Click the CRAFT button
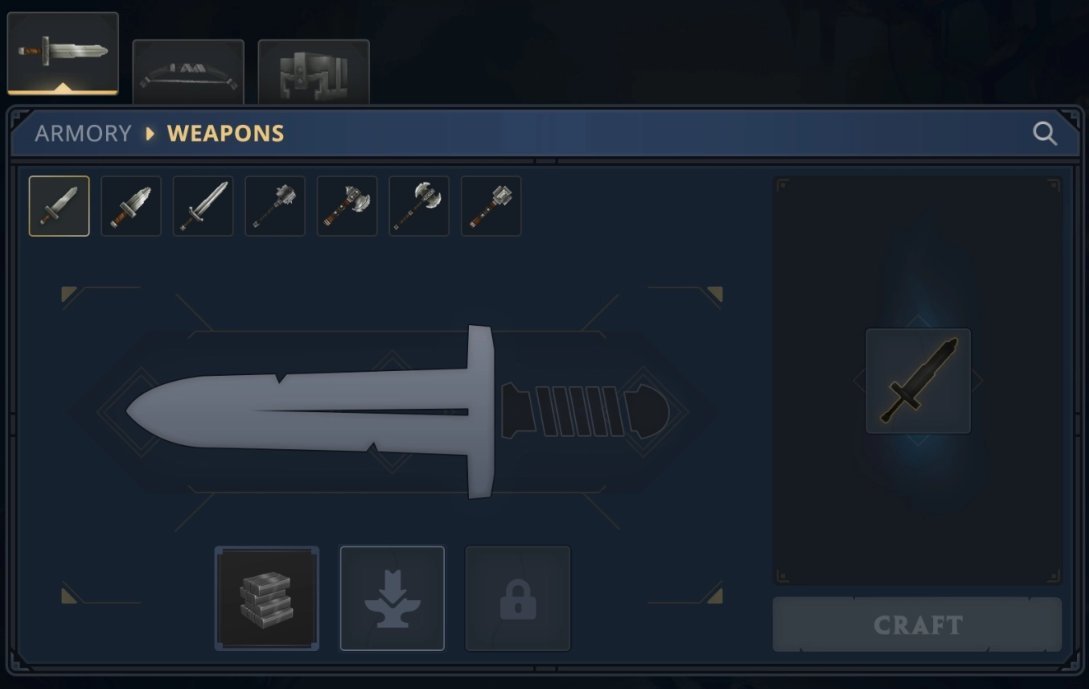Viewport: 1089px width, 689px height. point(917,624)
